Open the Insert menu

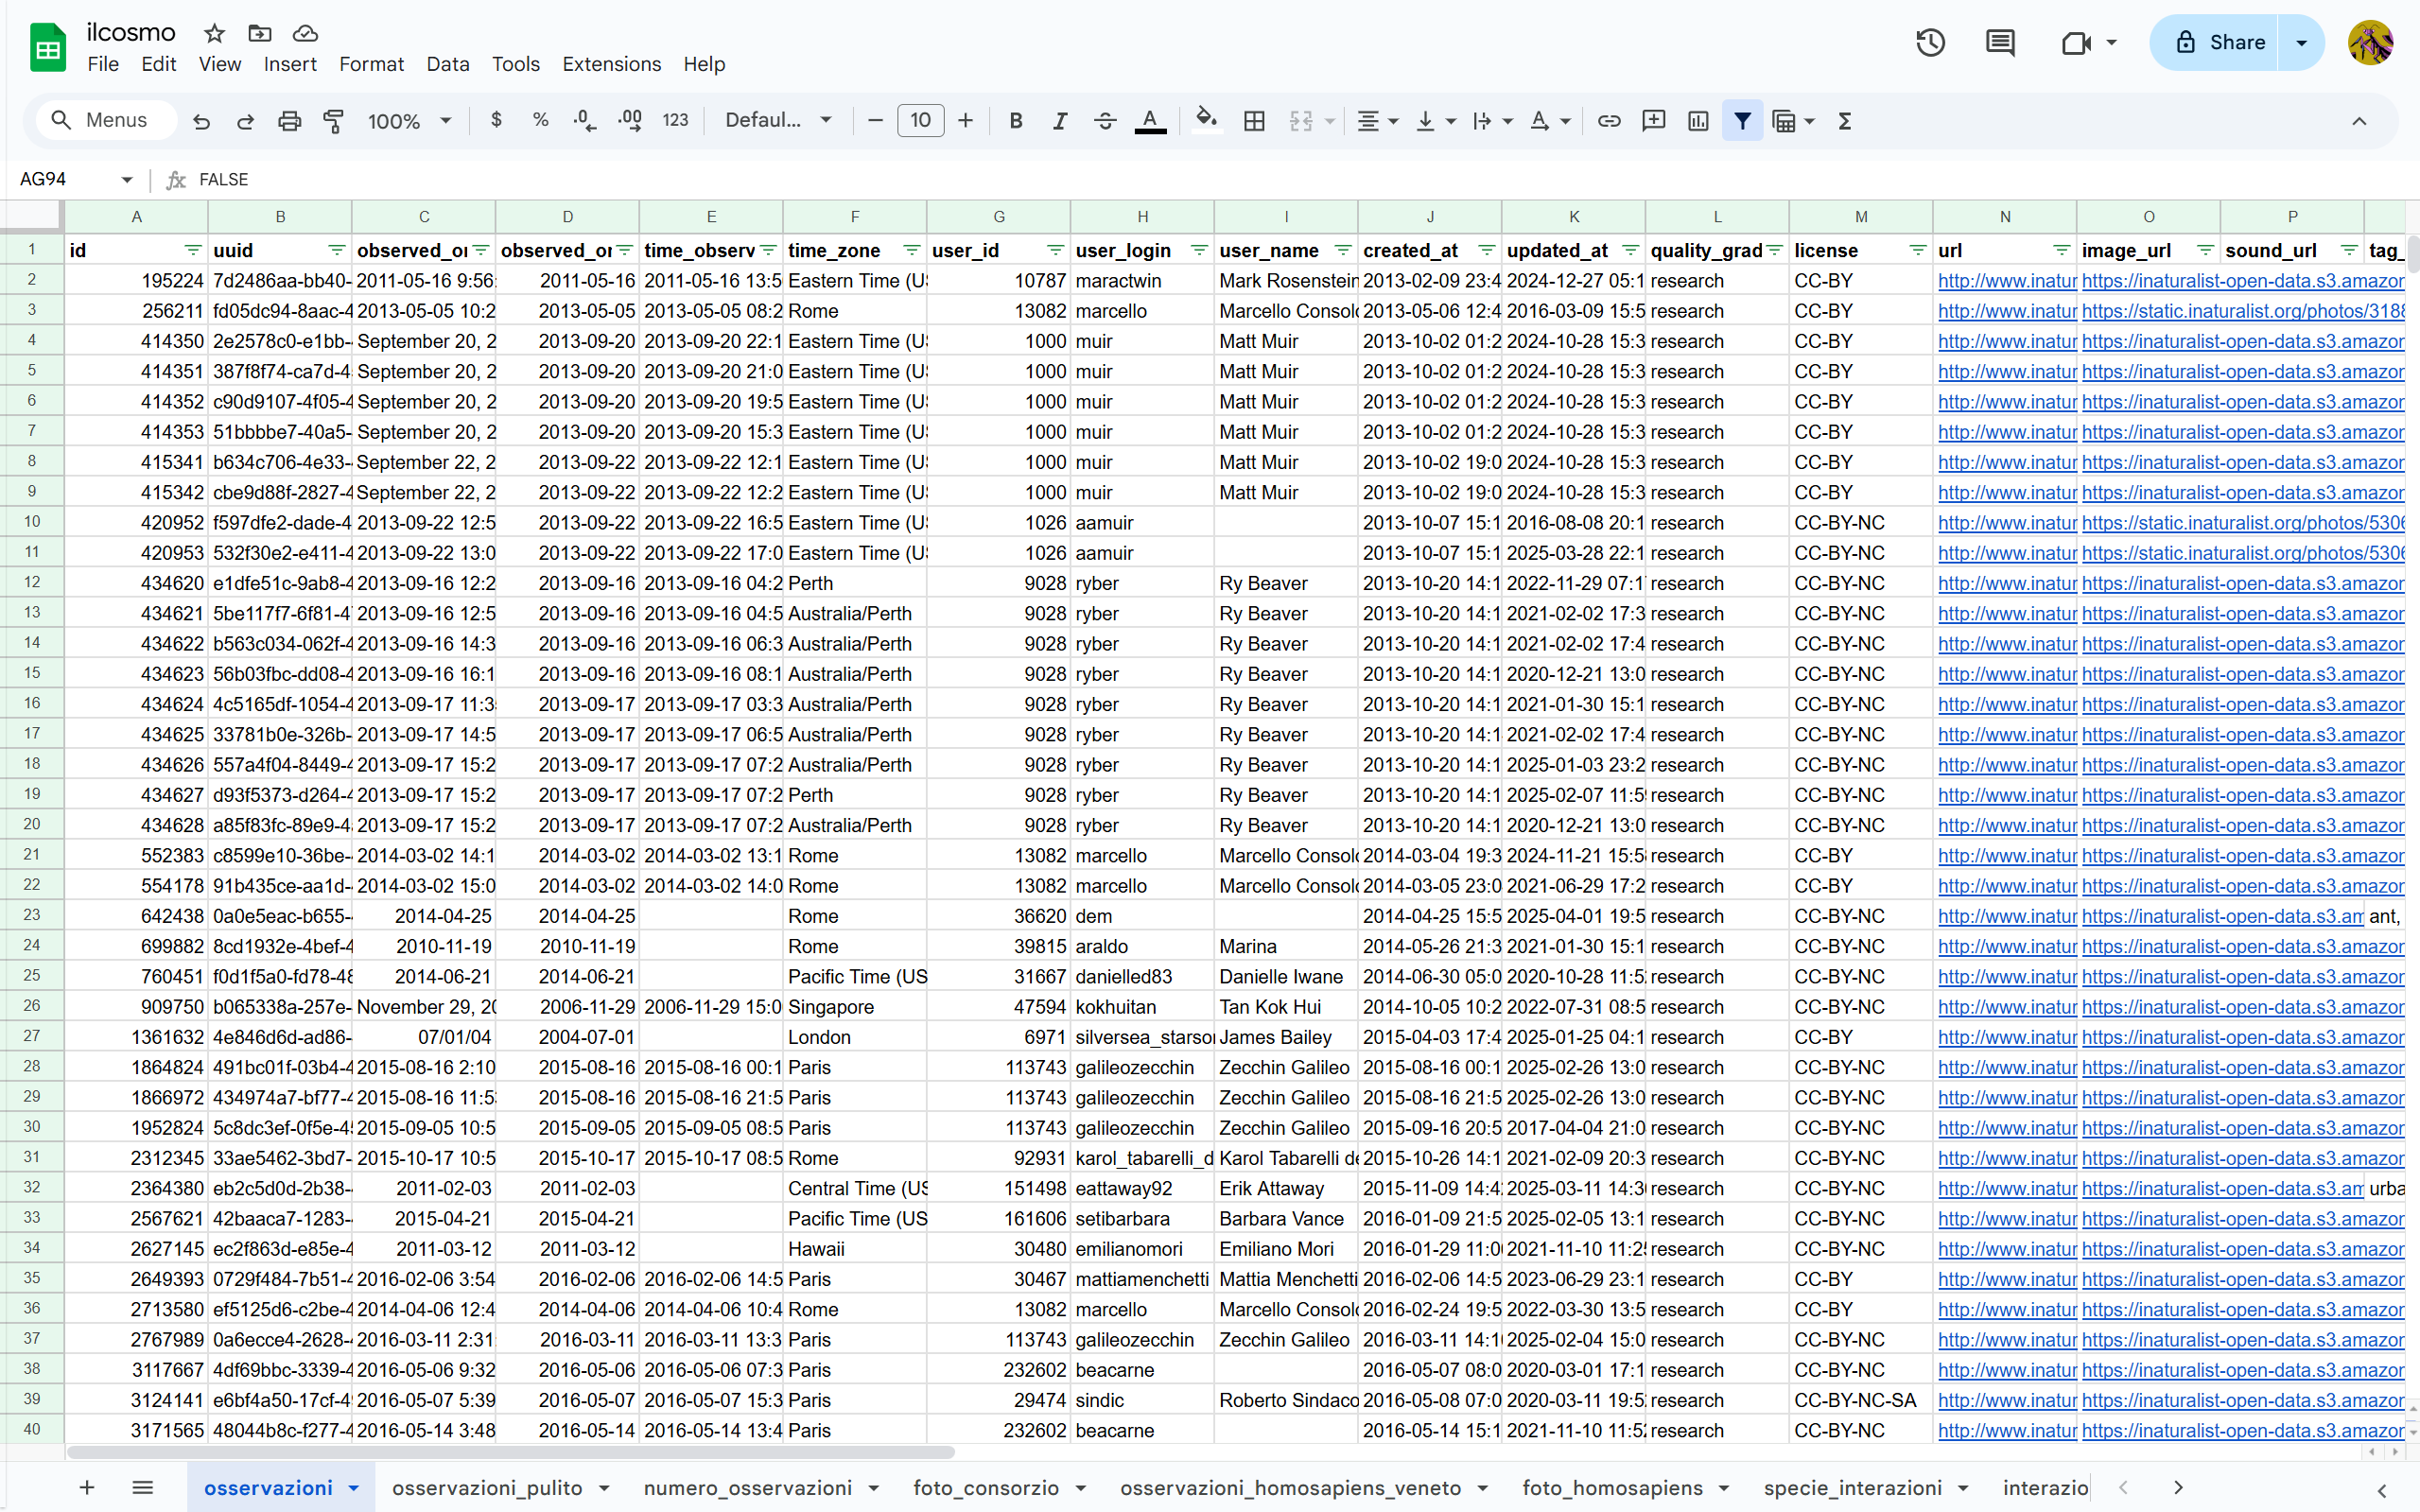(x=290, y=64)
